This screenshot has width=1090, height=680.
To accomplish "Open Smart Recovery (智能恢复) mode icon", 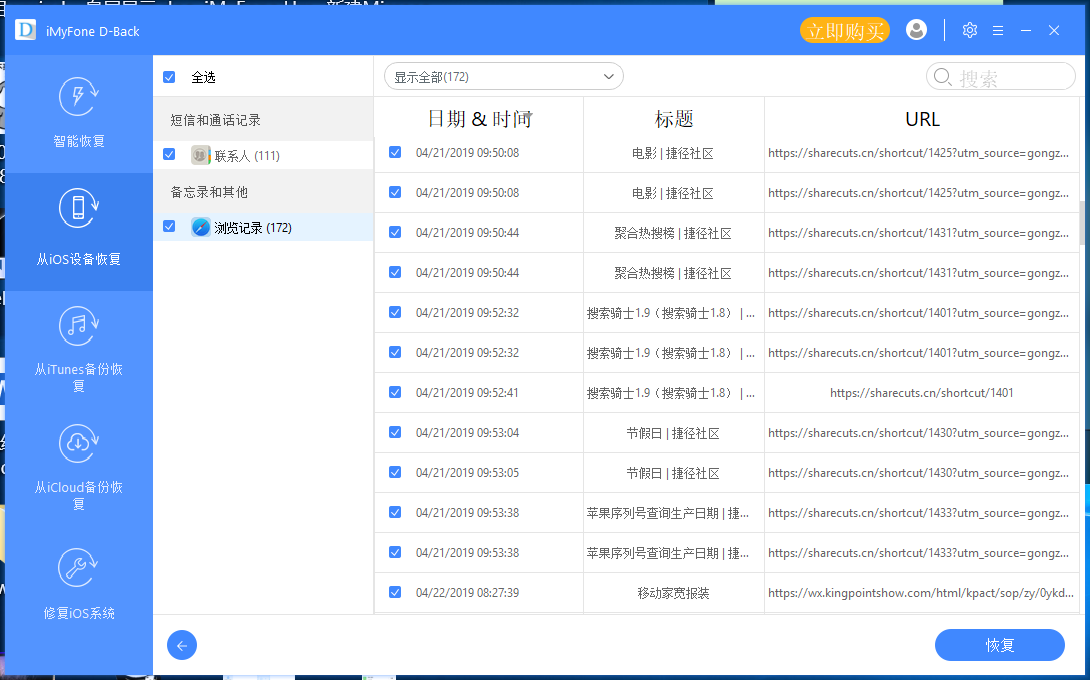I will tap(78, 98).
